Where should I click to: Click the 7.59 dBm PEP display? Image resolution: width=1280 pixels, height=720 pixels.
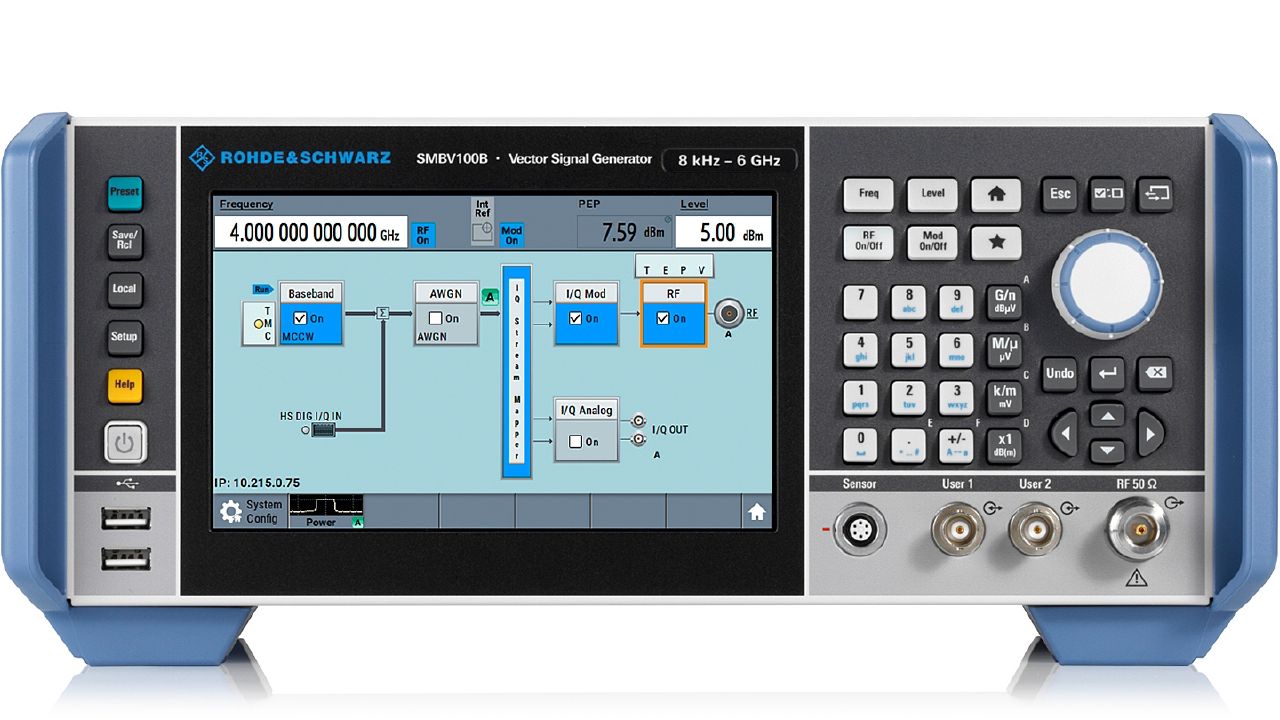(x=624, y=232)
